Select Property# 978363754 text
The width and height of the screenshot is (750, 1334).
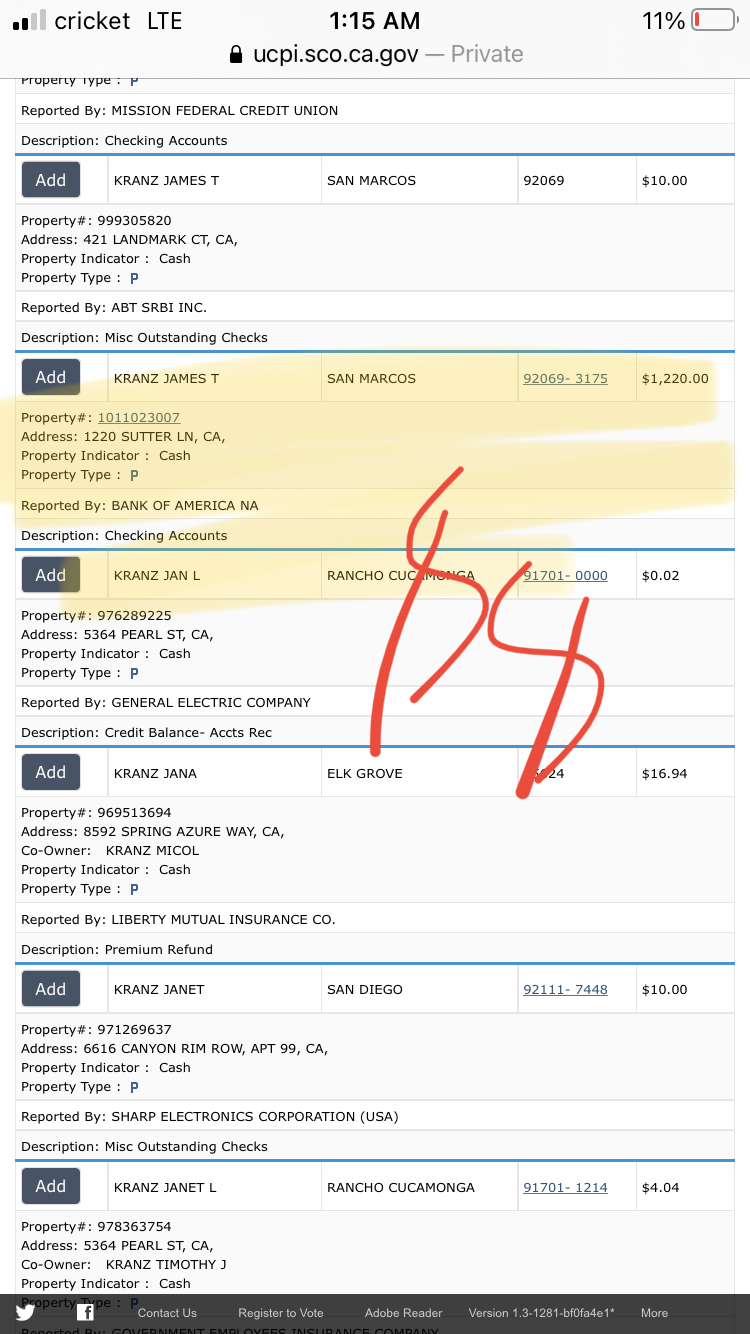(x=96, y=1227)
